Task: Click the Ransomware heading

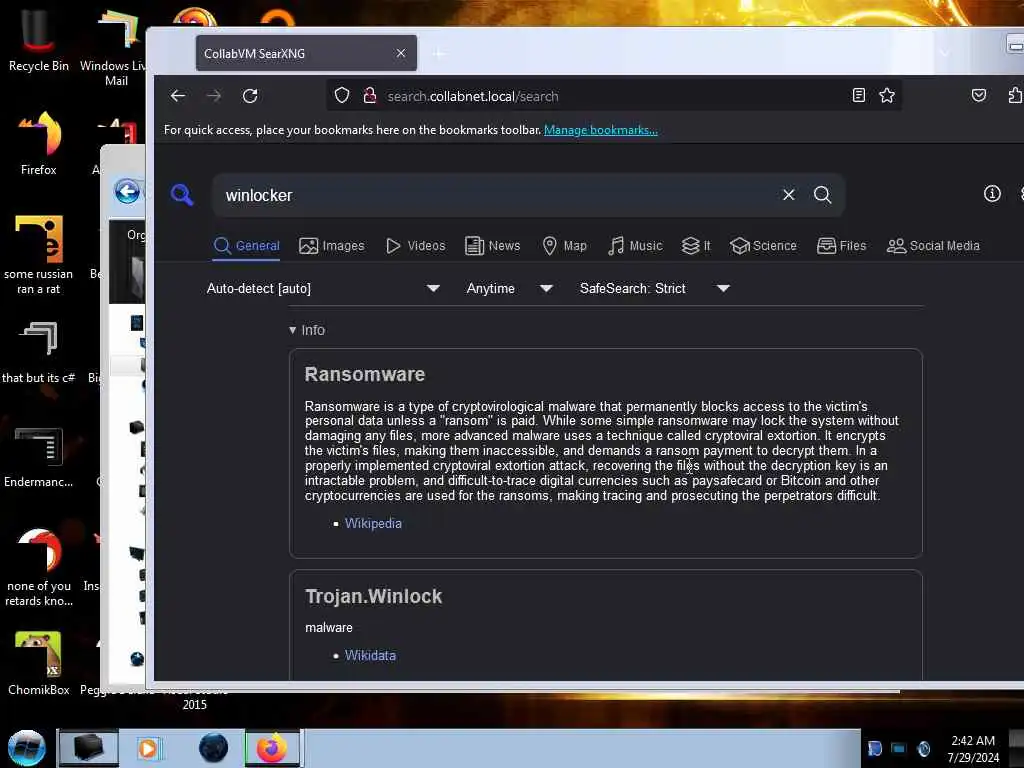Action: pyautogui.click(x=364, y=374)
